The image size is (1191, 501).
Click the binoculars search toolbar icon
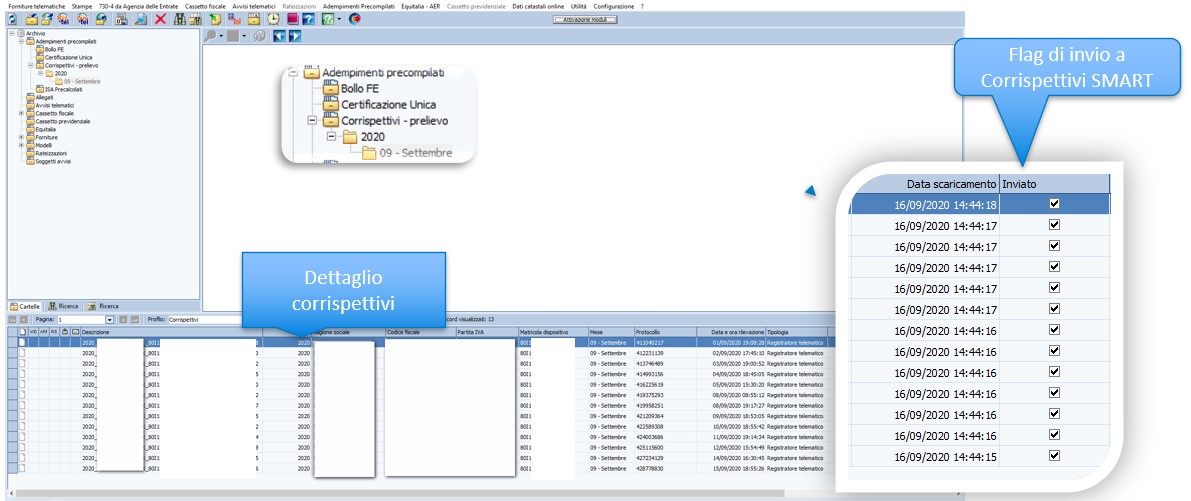pos(180,19)
